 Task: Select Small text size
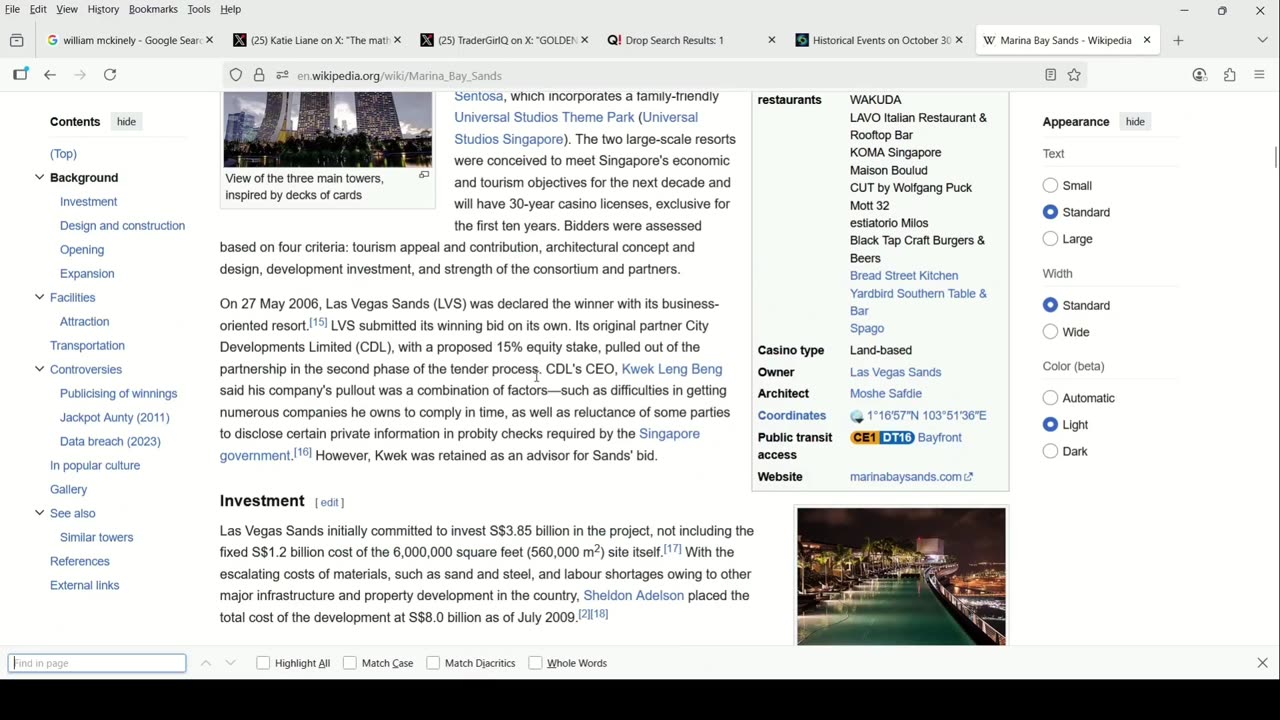pos(1050,186)
